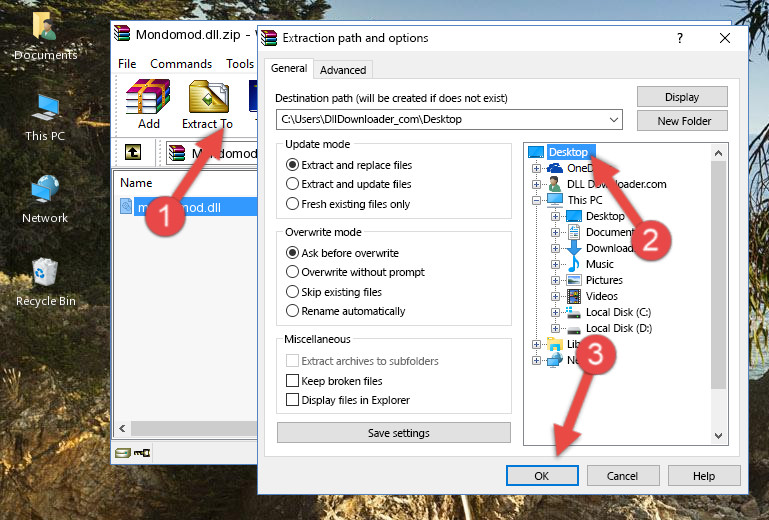The image size is (769, 520).
Task: Expand the Libraries tree node
Action: point(536,344)
